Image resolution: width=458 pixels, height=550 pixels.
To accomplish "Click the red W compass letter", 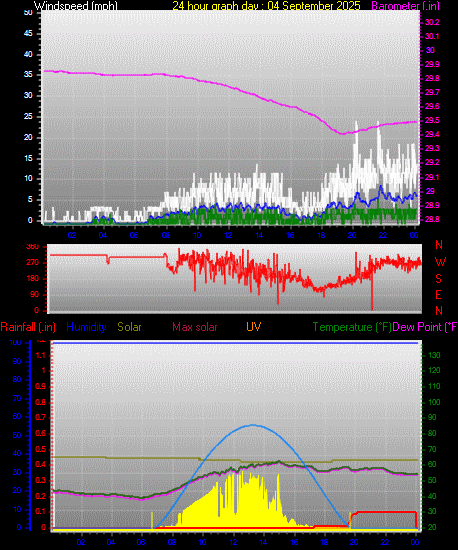I will [440, 261].
